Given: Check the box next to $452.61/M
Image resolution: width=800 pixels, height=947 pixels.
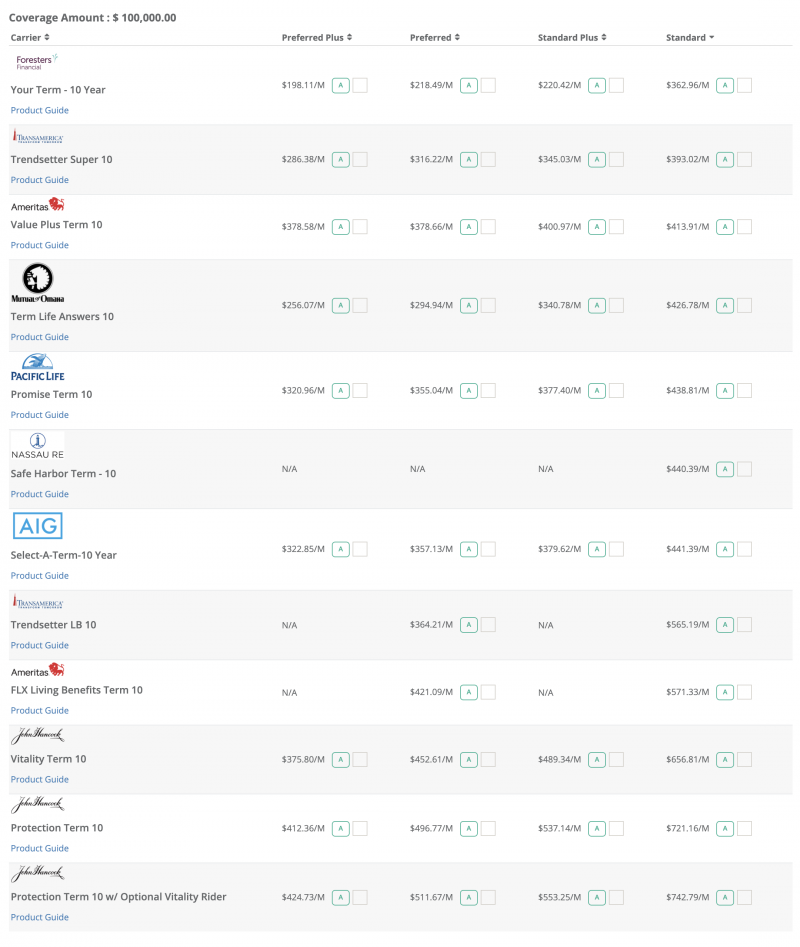Looking at the screenshot, I should [488, 760].
